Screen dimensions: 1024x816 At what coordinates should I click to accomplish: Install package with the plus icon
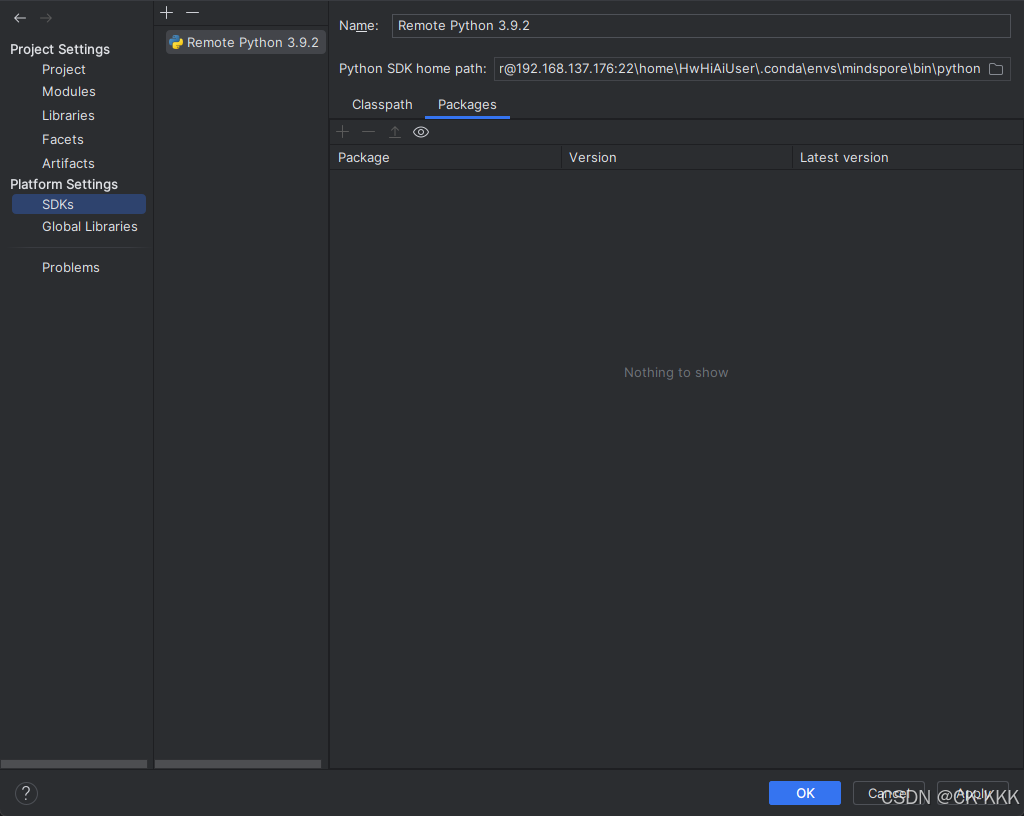pos(343,132)
